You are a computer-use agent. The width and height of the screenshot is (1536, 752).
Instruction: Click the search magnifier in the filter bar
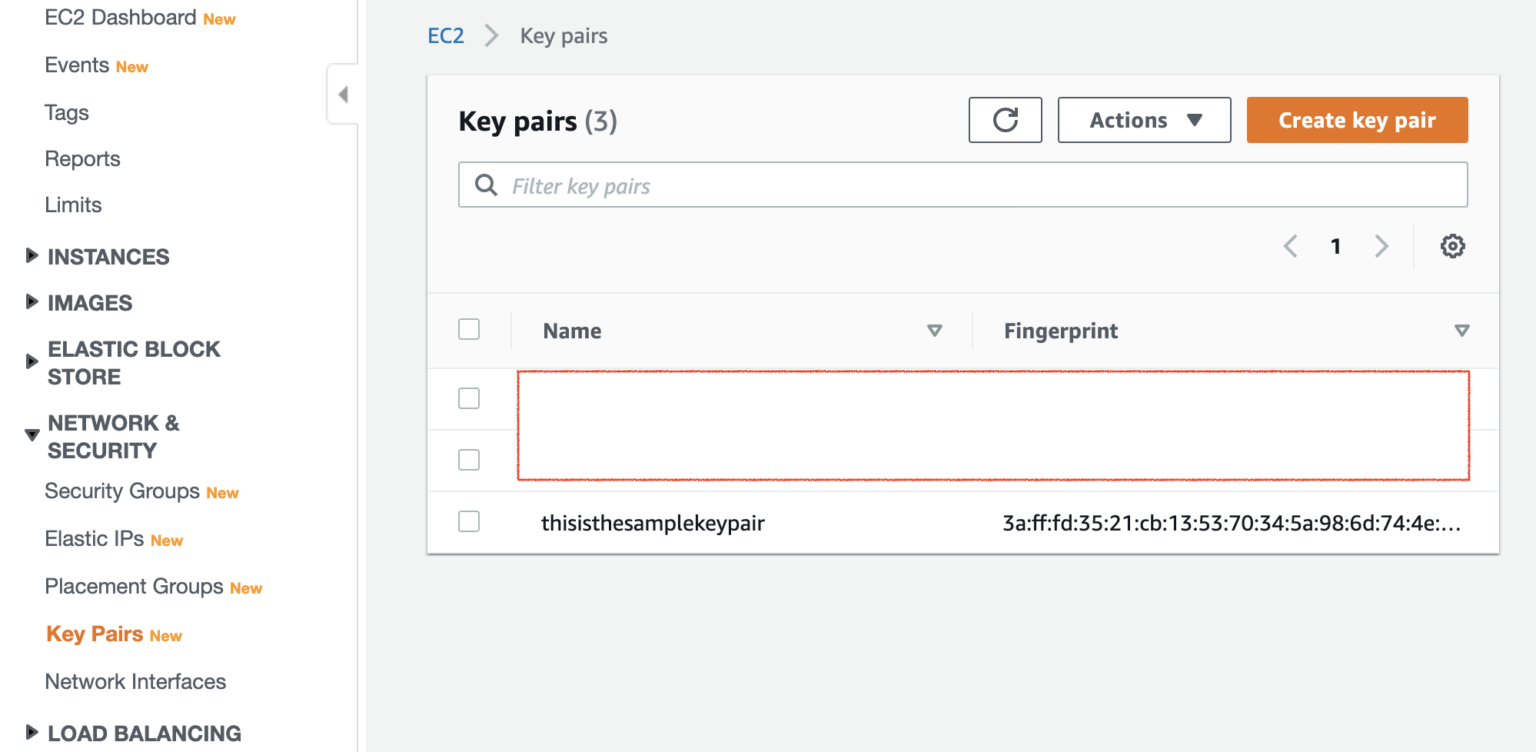pos(486,184)
